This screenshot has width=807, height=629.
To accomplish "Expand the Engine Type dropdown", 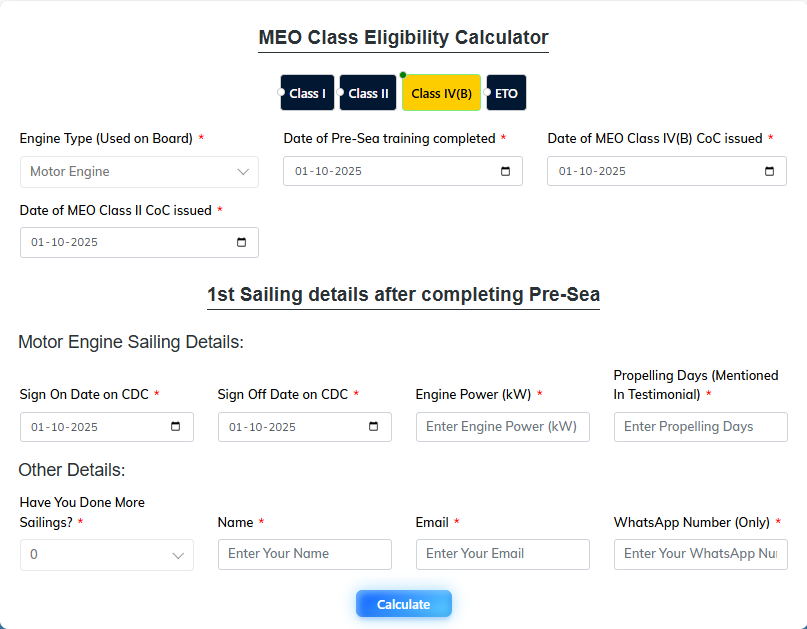I will point(139,172).
